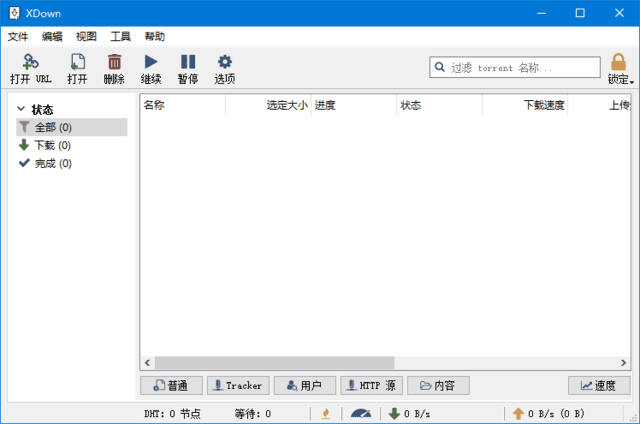Collapse the 状态 tree section
The image size is (640, 424).
tap(21, 109)
